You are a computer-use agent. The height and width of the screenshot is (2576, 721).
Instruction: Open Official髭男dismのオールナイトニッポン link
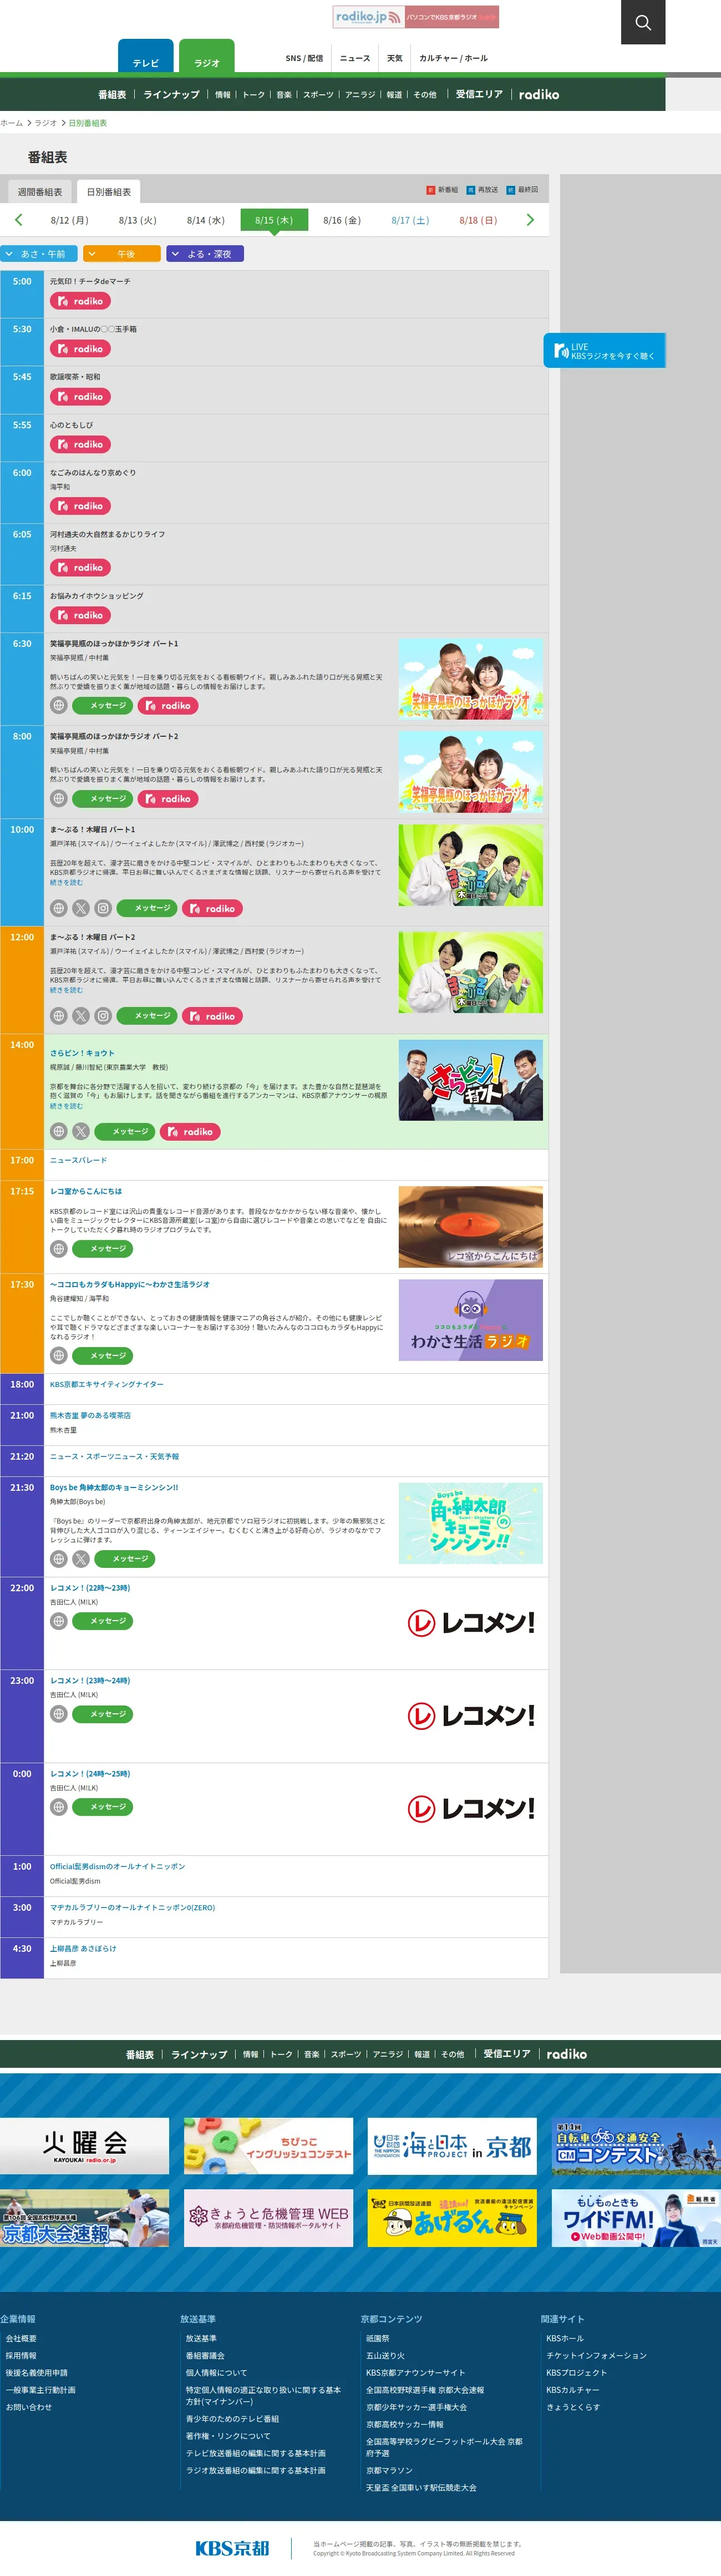coord(117,1866)
